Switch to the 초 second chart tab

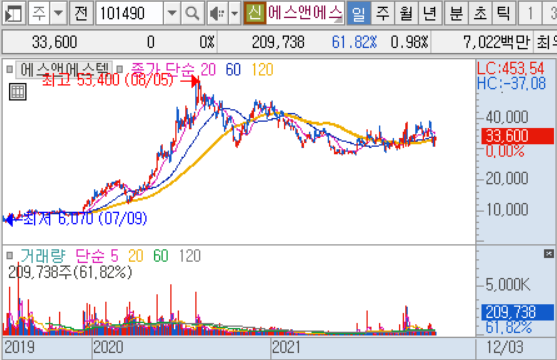click(x=480, y=14)
